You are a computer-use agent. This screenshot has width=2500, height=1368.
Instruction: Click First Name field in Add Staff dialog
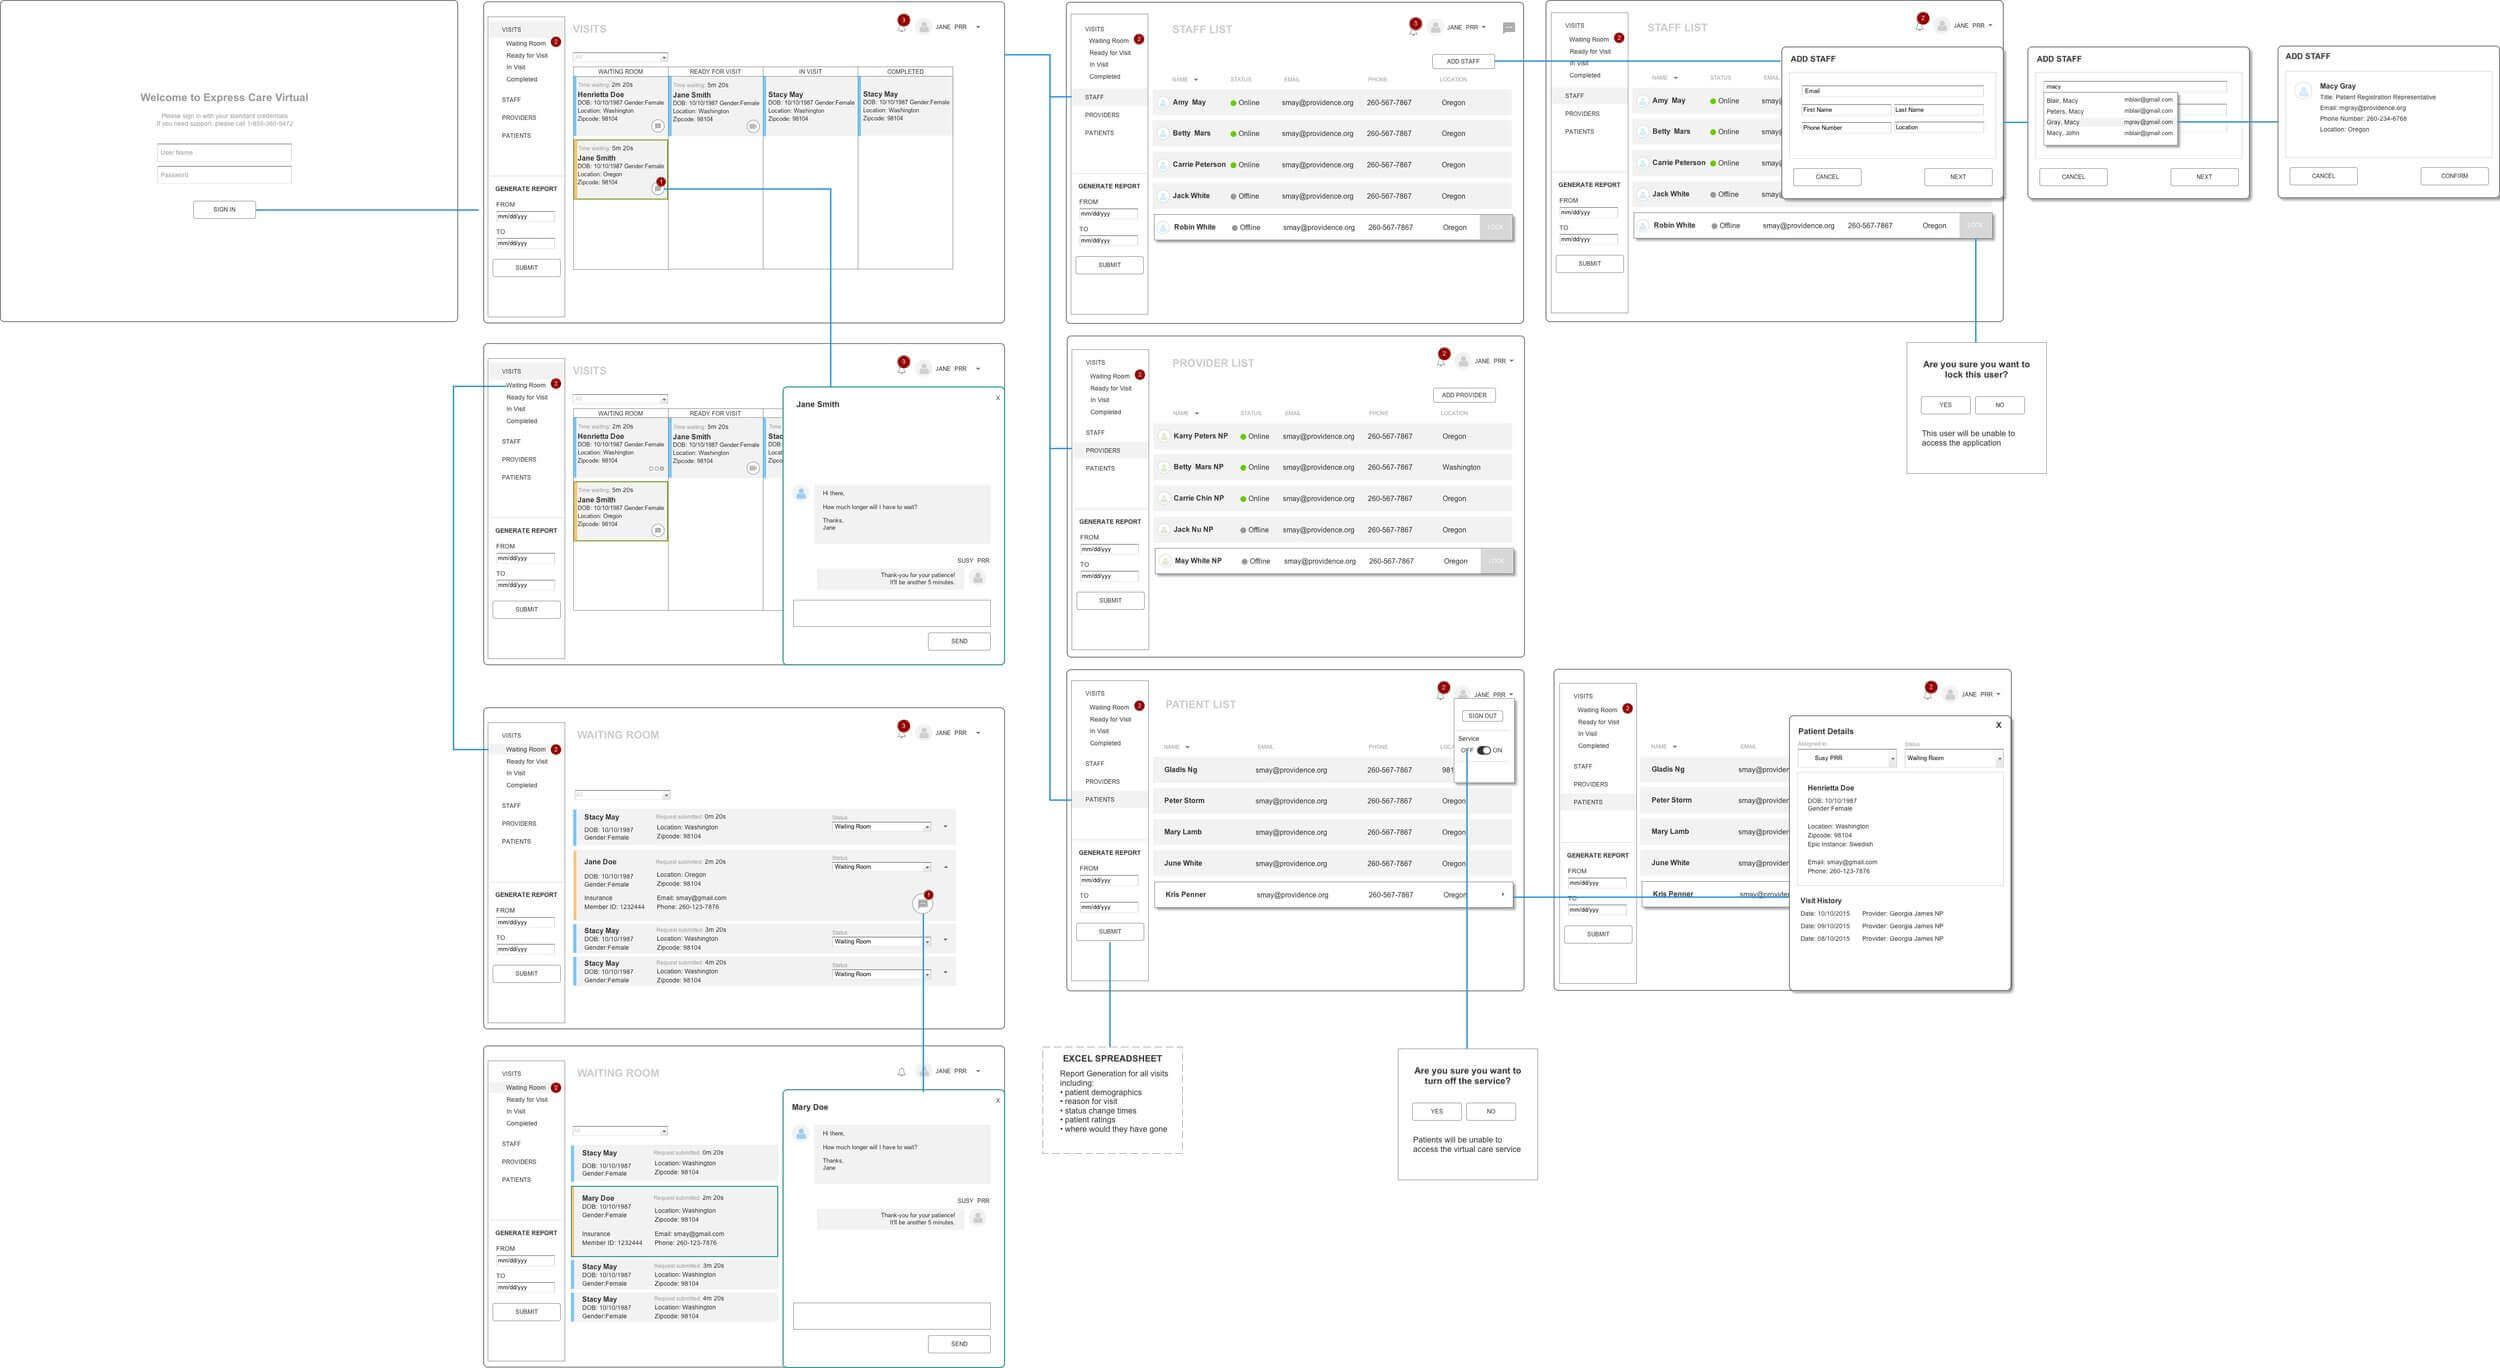click(1846, 110)
